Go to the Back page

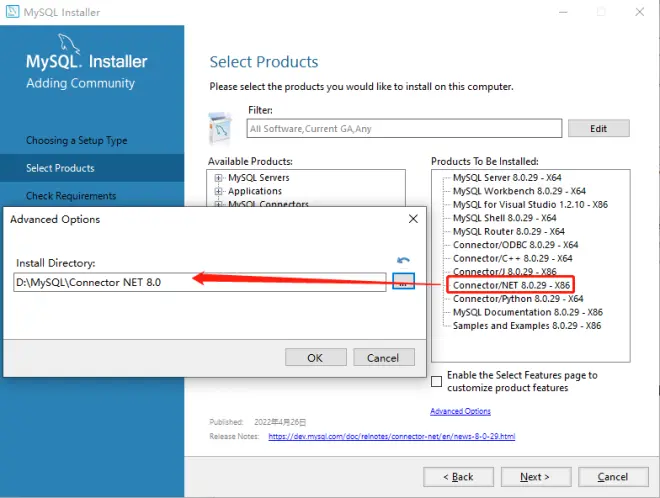(x=458, y=477)
